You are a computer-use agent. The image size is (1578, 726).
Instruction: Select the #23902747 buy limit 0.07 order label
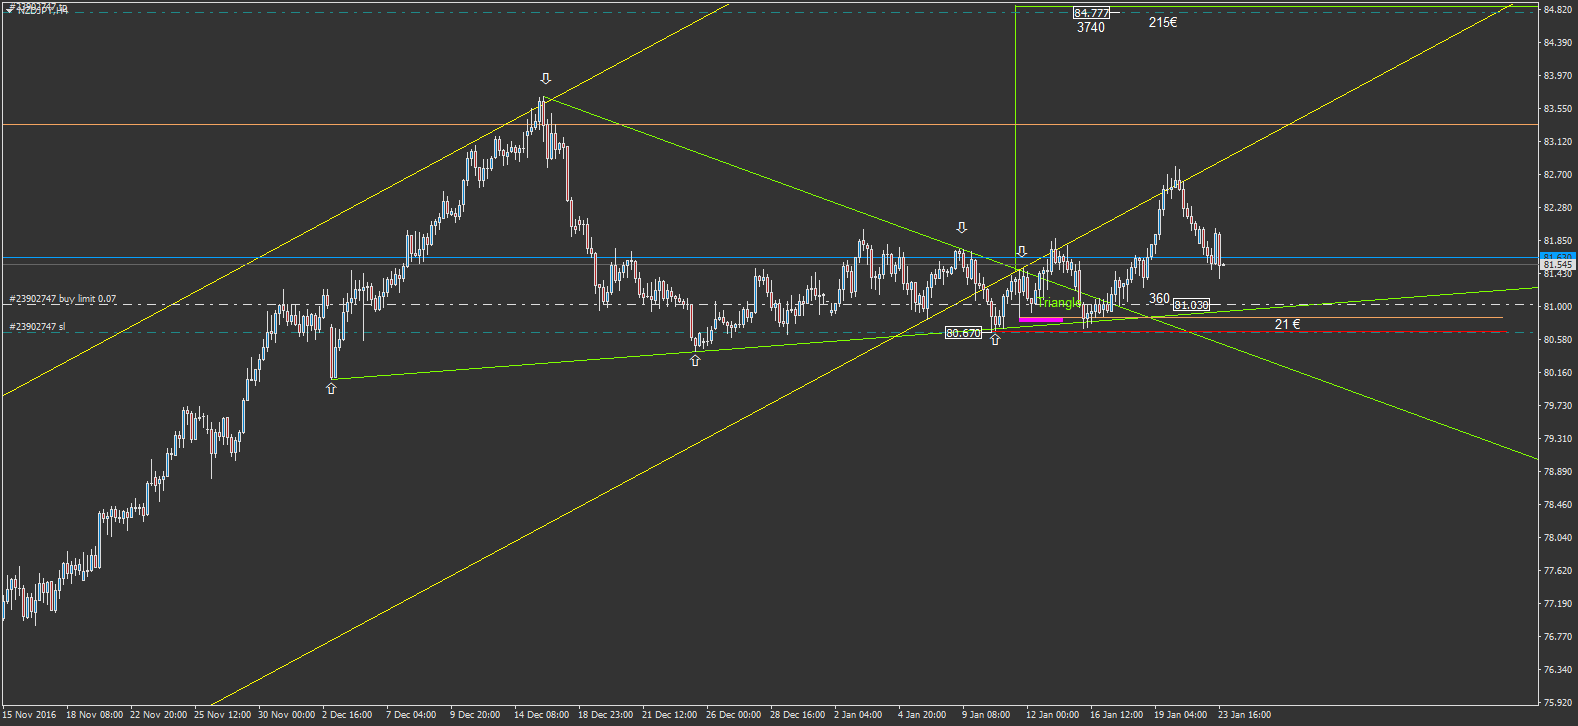tap(62, 299)
